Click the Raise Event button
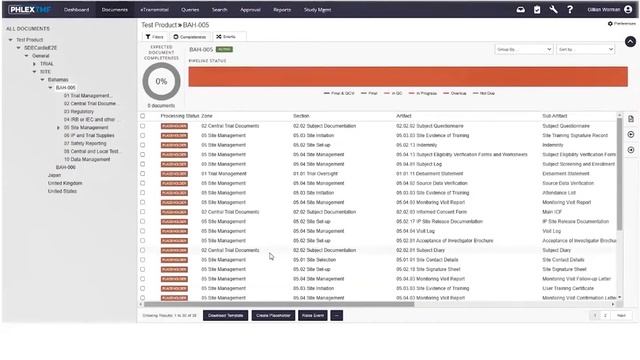The height and width of the screenshot is (360, 640). tap(313, 316)
